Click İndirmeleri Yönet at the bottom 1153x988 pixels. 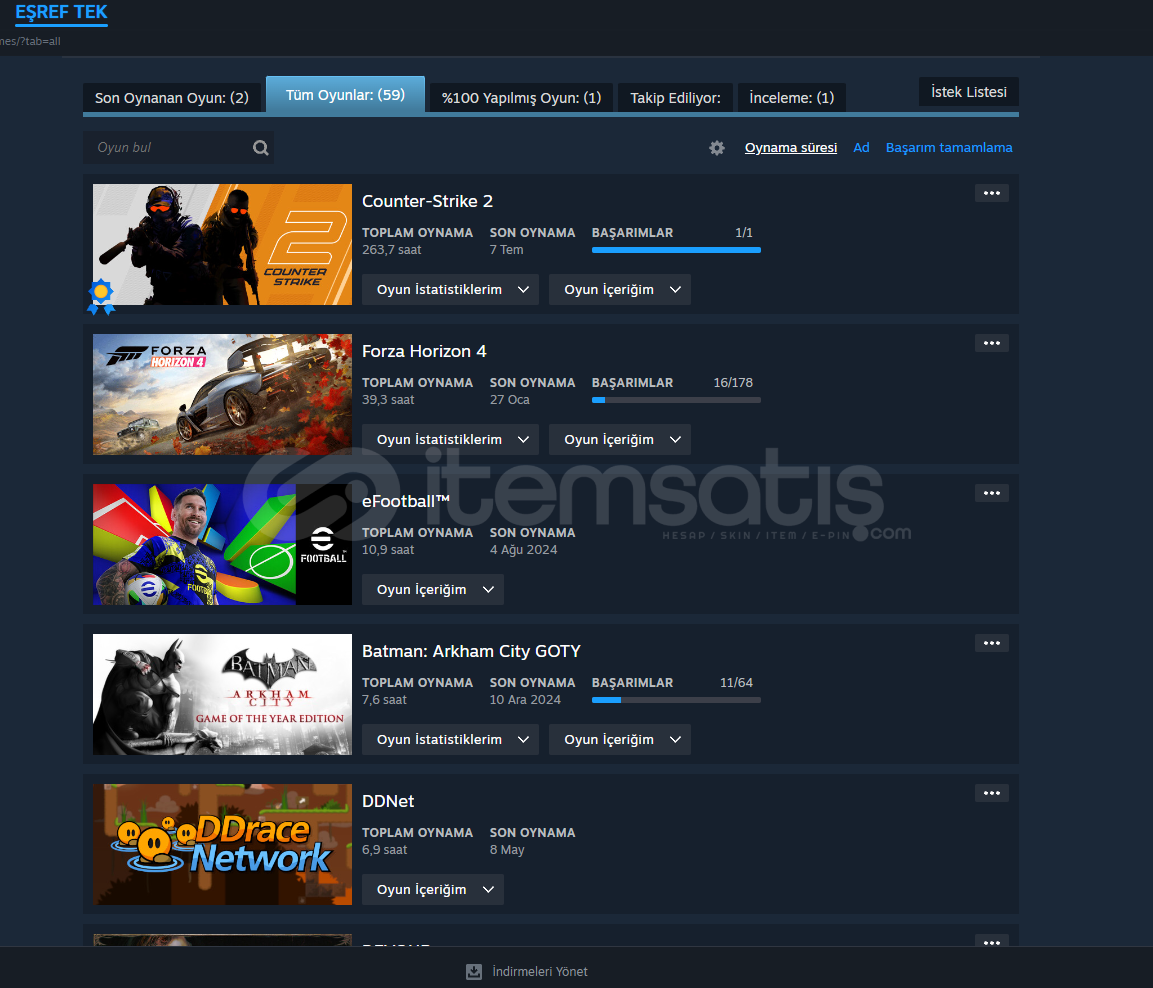(x=540, y=972)
